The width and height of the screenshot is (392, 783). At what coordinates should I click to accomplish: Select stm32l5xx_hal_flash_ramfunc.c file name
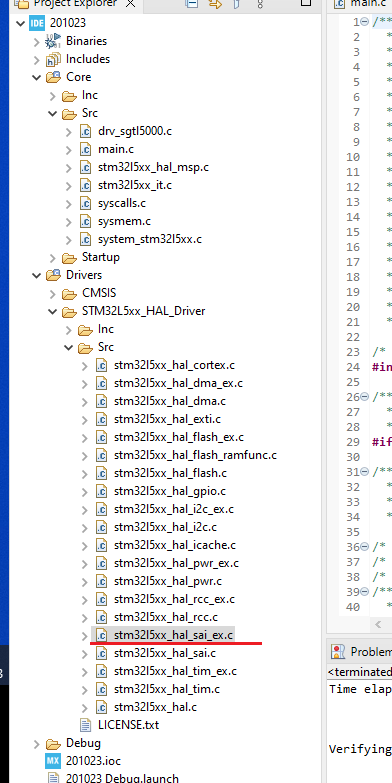coord(195,455)
